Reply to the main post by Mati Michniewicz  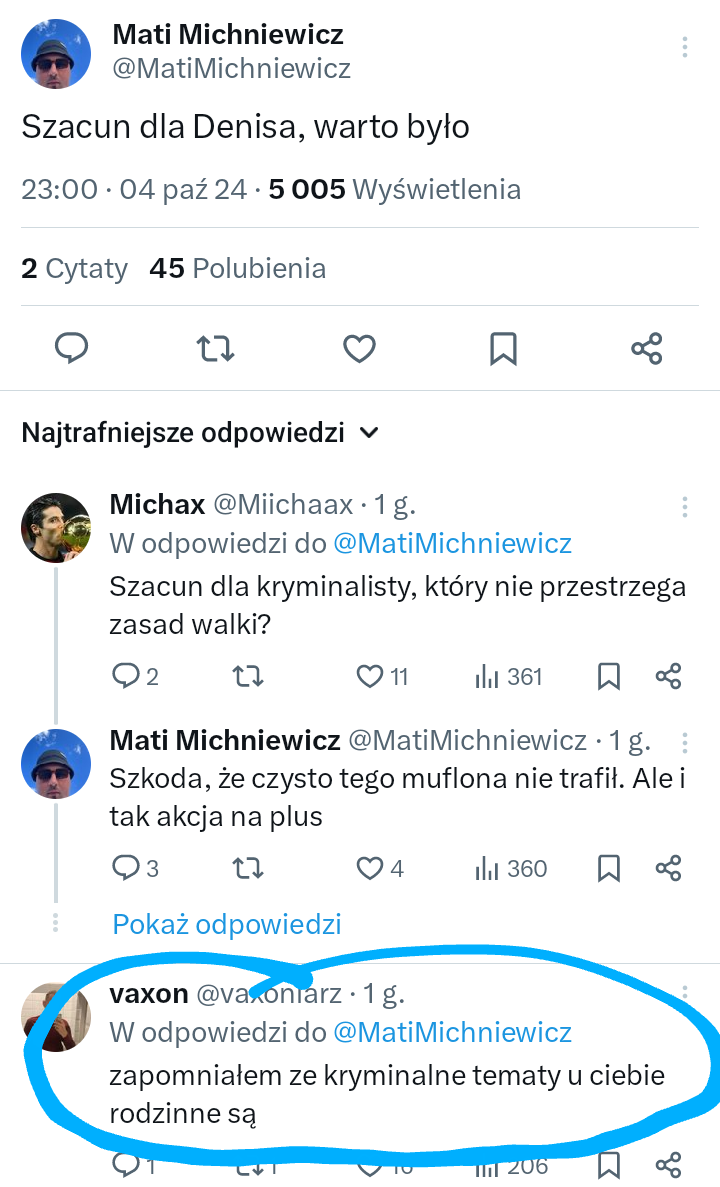pos(71,348)
